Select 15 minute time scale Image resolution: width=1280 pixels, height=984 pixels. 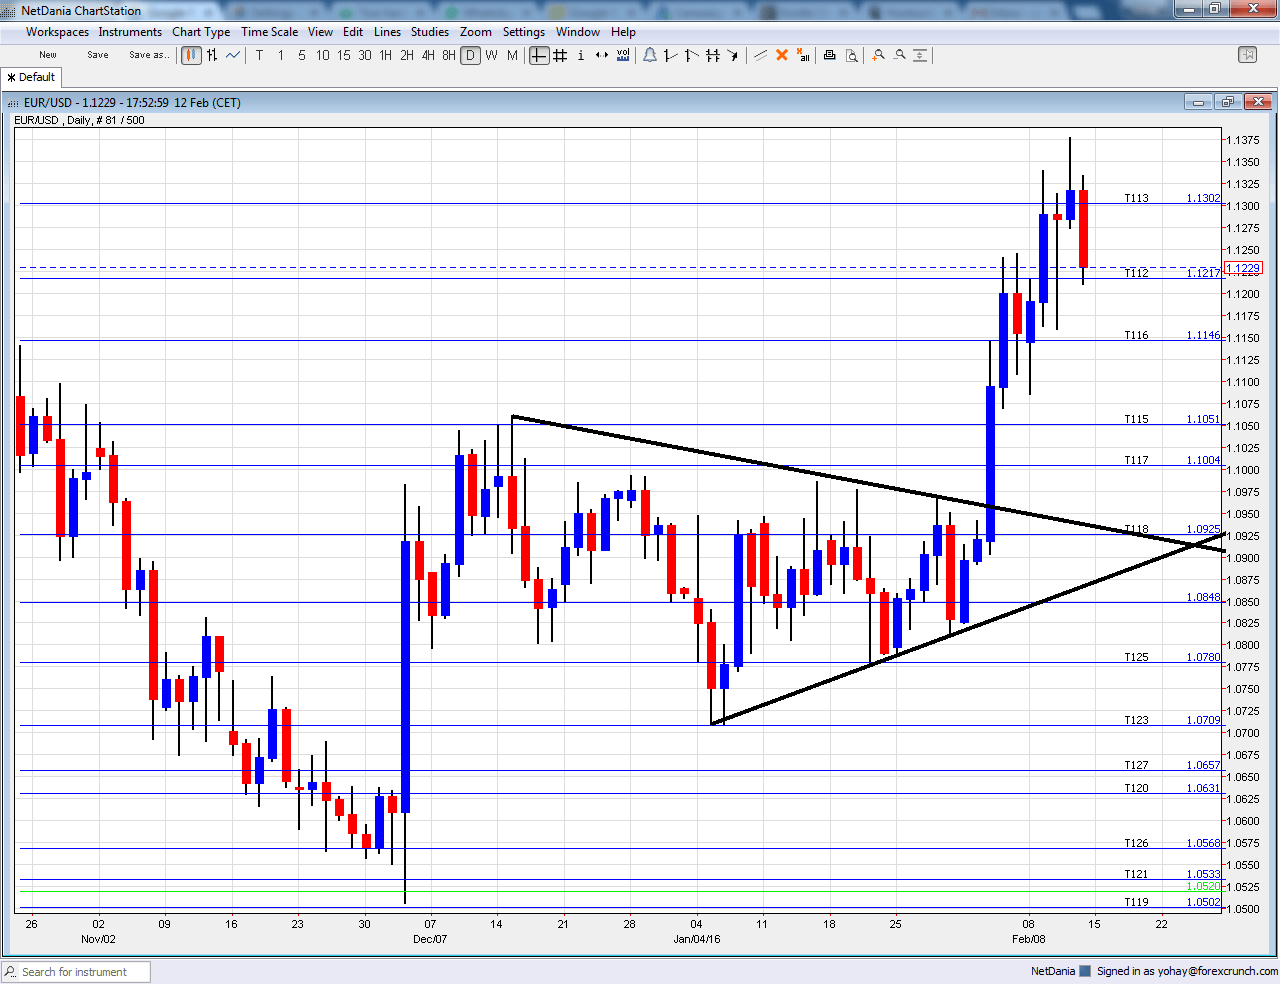pyautogui.click(x=344, y=55)
